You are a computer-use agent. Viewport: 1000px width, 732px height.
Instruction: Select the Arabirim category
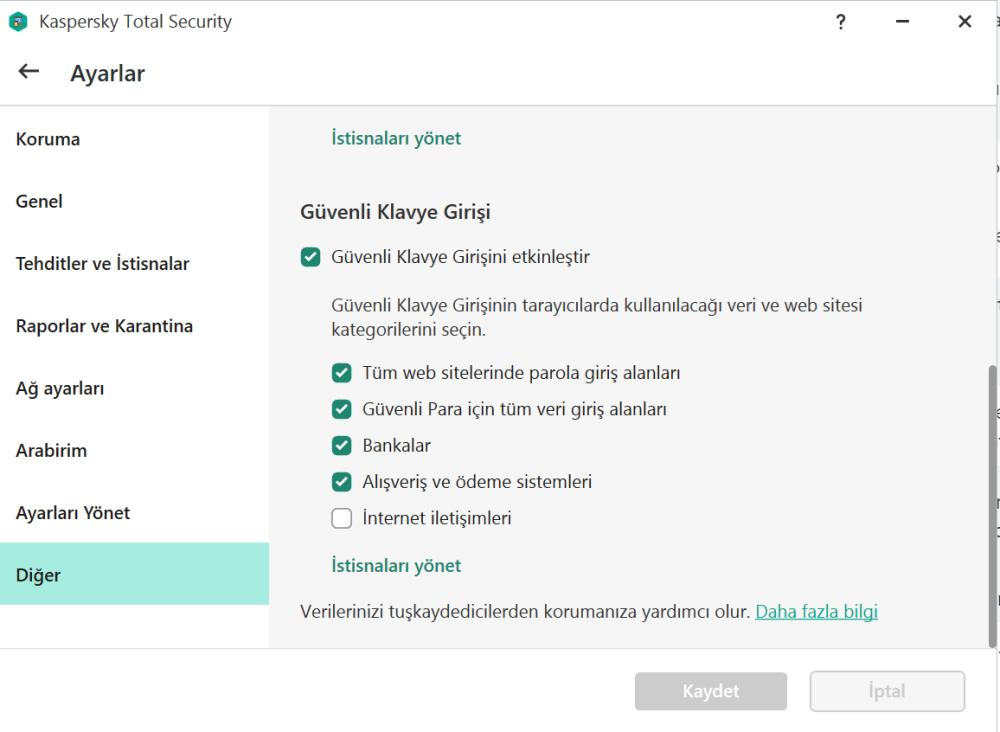tap(51, 450)
